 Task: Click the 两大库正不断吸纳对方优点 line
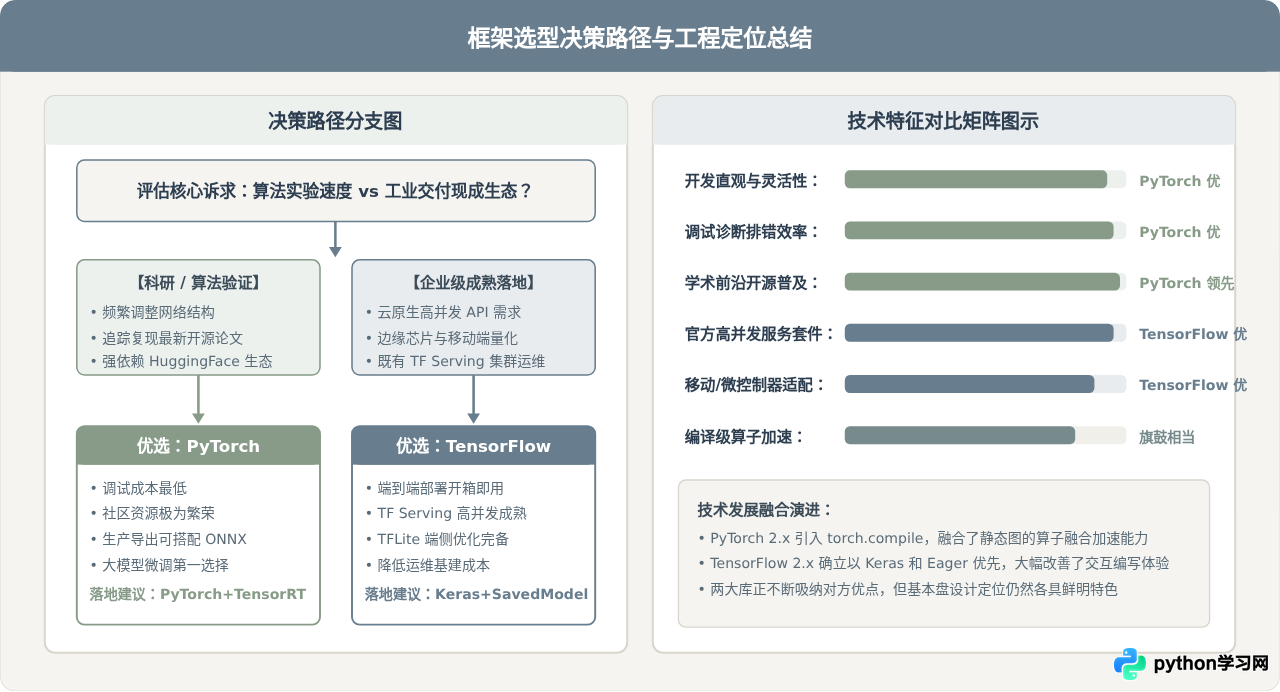pyautogui.click(x=907, y=589)
